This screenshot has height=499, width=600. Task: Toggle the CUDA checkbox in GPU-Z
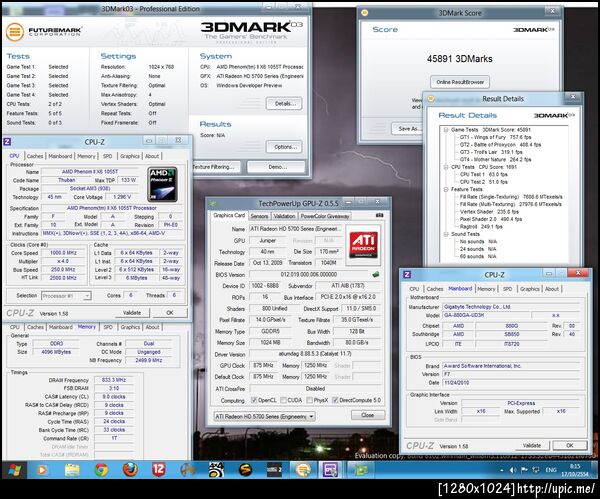click(x=284, y=400)
